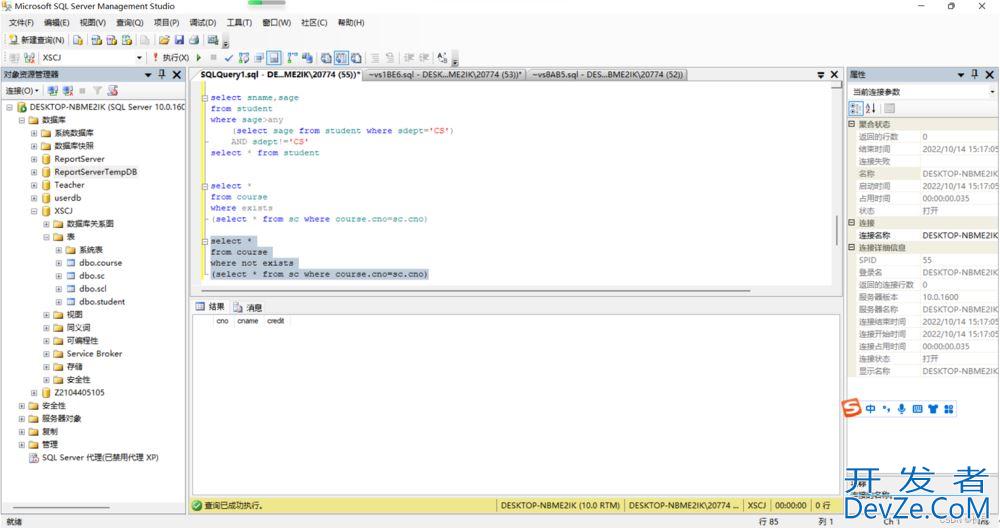Click the Database Engine Query icon beside 新建查询
Image resolution: width=1000 pixels, height=530 pixels.
[x=78, y=40]
